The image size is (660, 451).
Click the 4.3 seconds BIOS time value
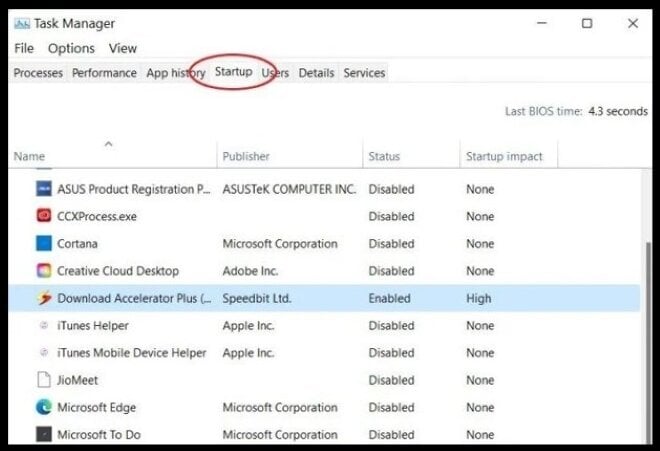click(617, 111)
